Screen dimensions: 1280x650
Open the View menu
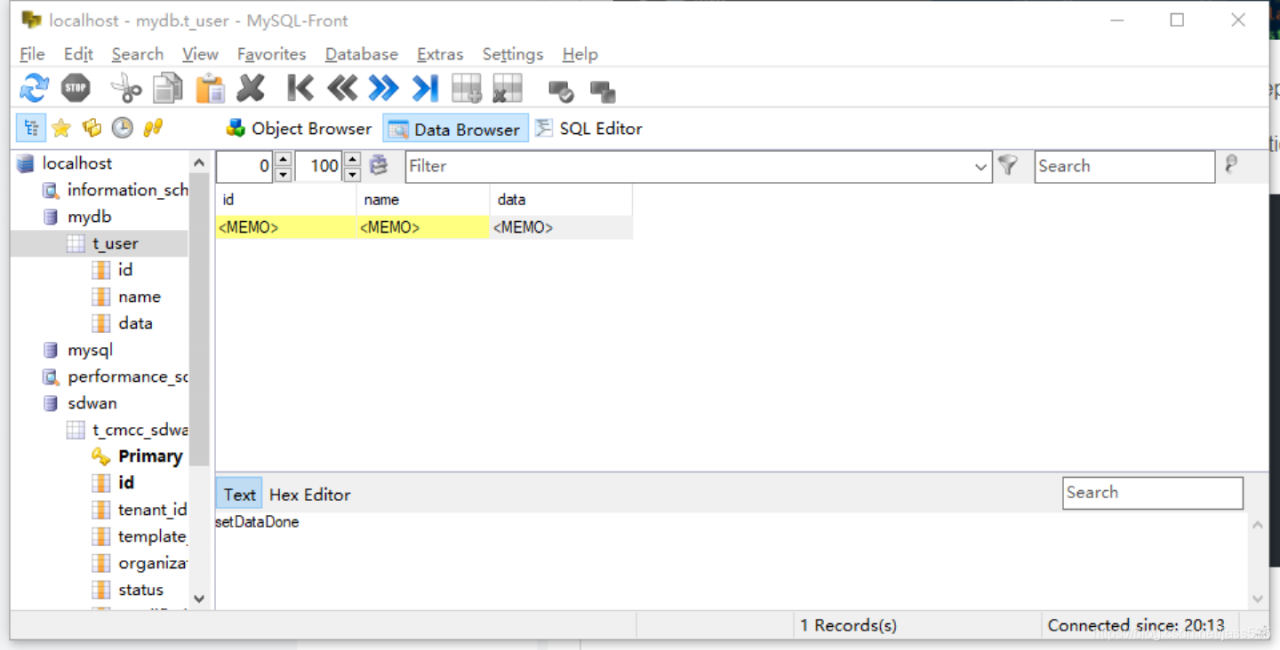pyautogui.click(x=200, y=54)
